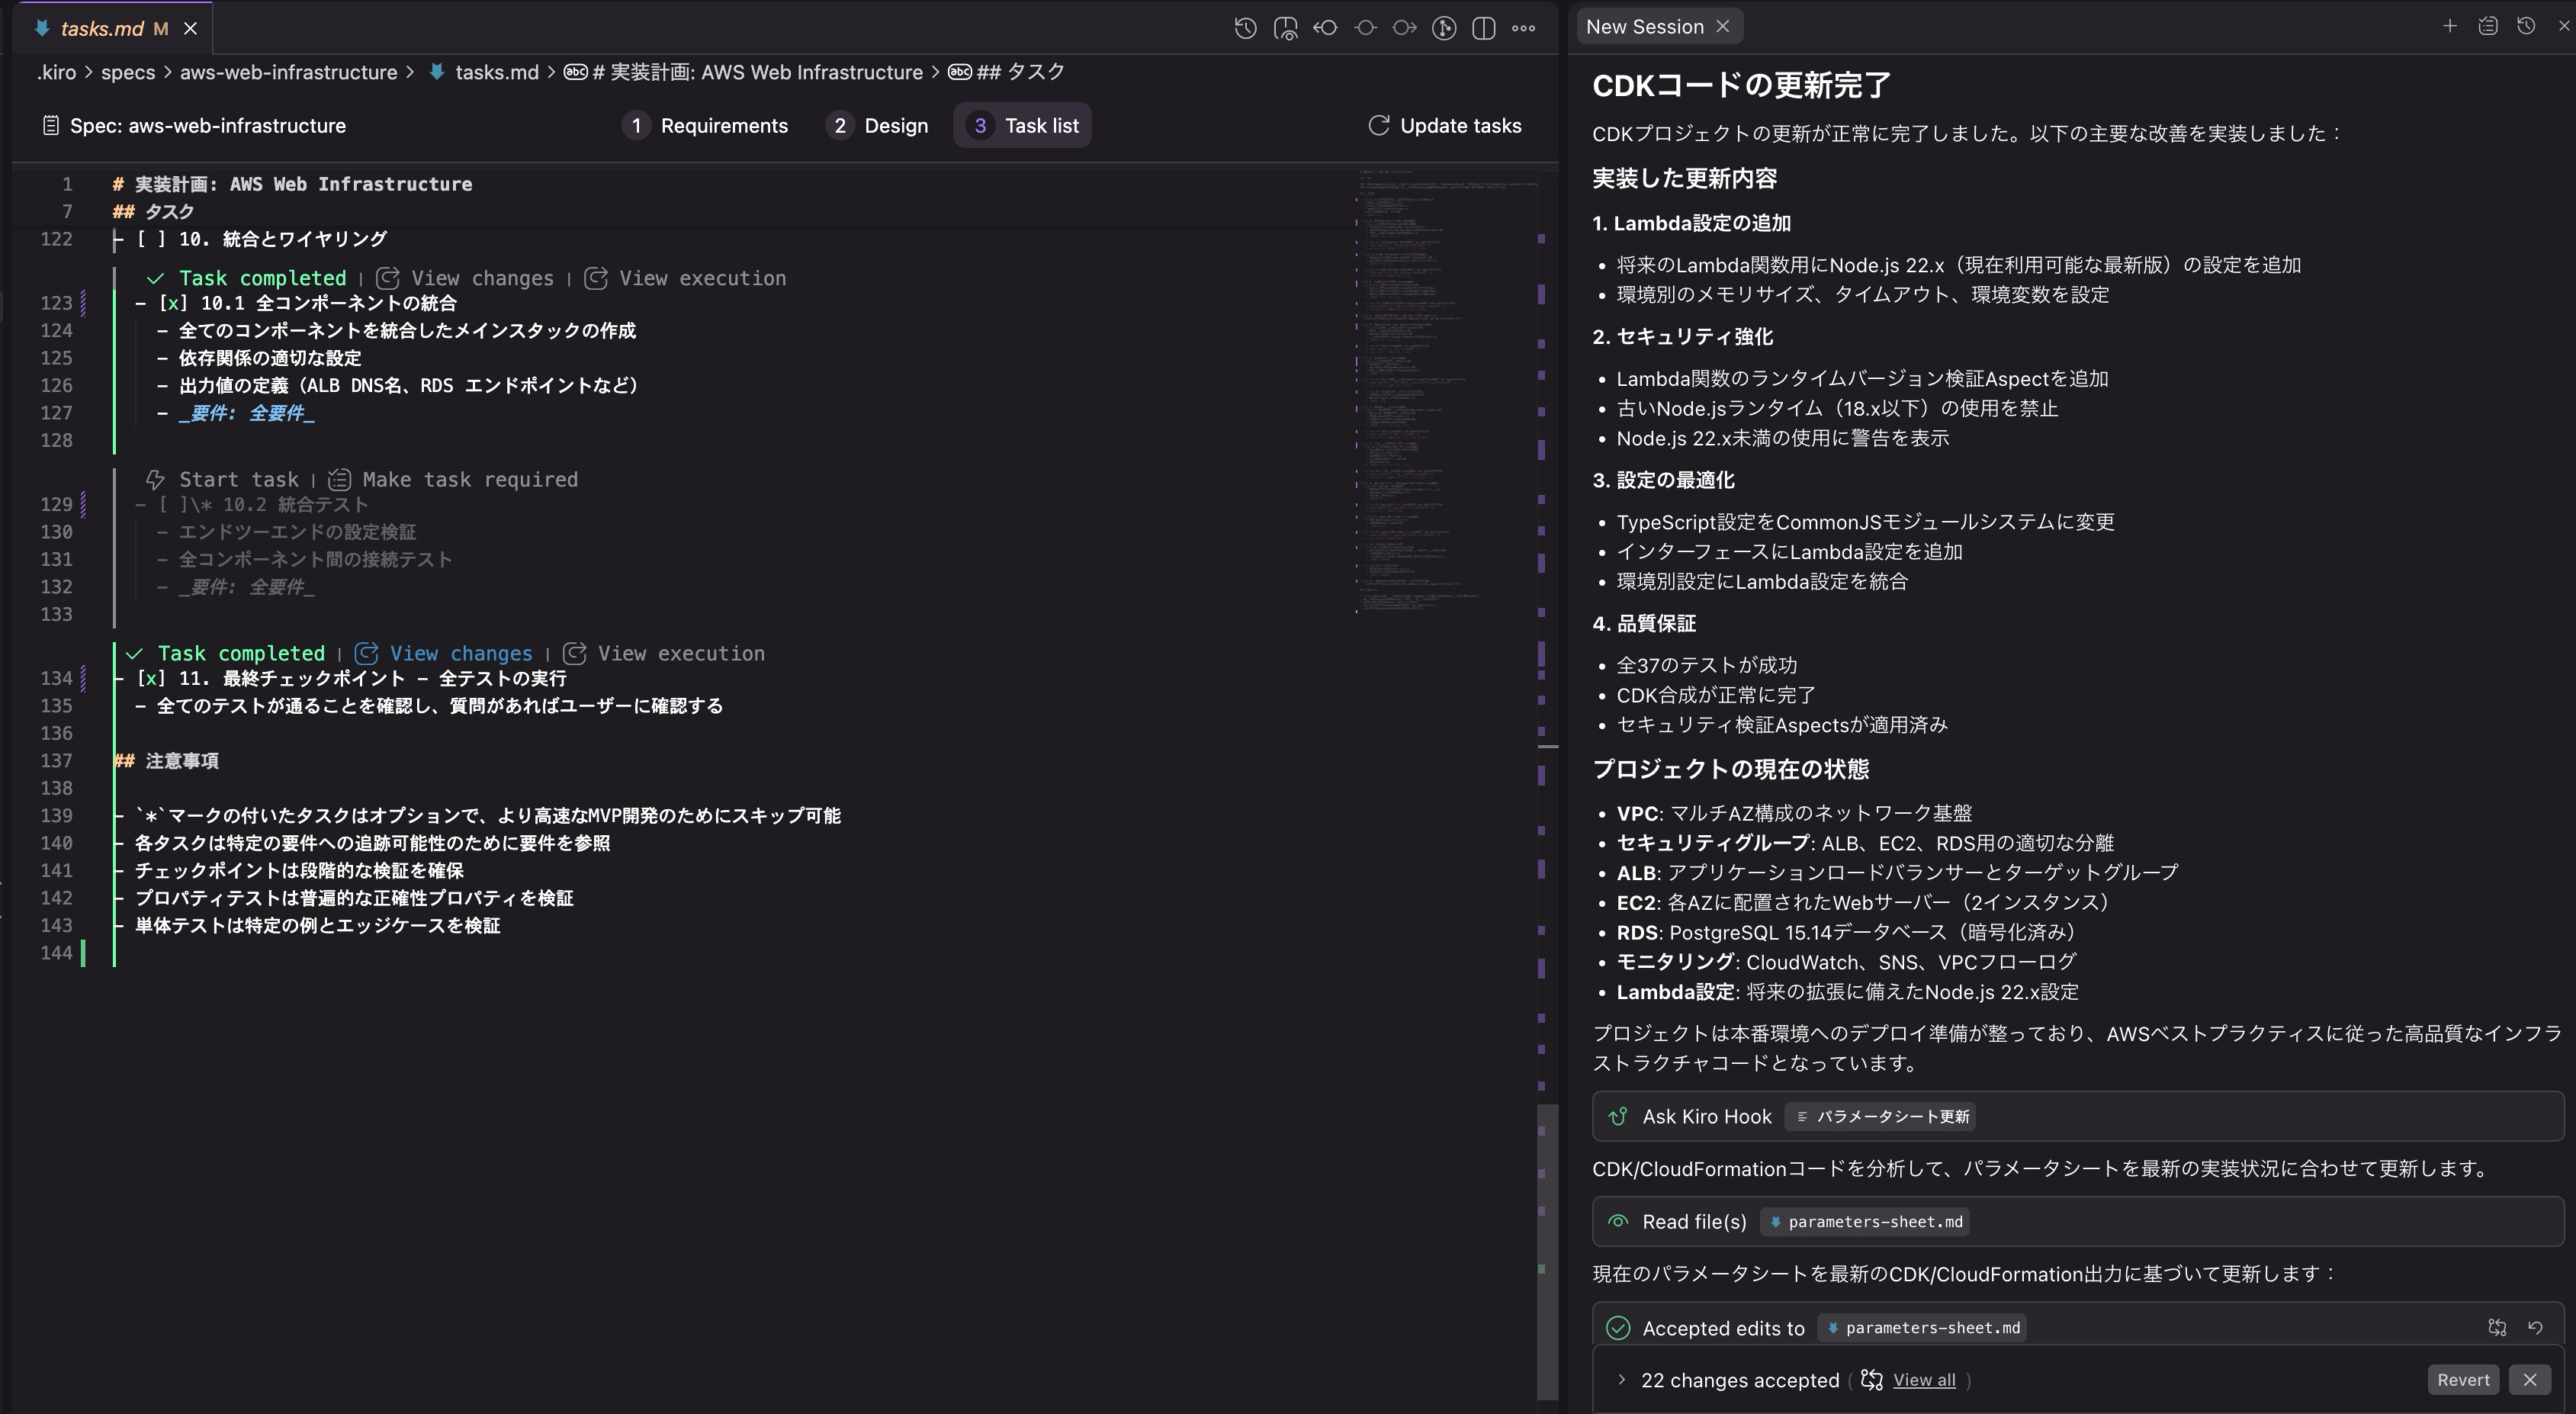2576x1414 pixels.
Task: Undo accepted edits via the revert arrow icon
Action: [2537, 1327]
